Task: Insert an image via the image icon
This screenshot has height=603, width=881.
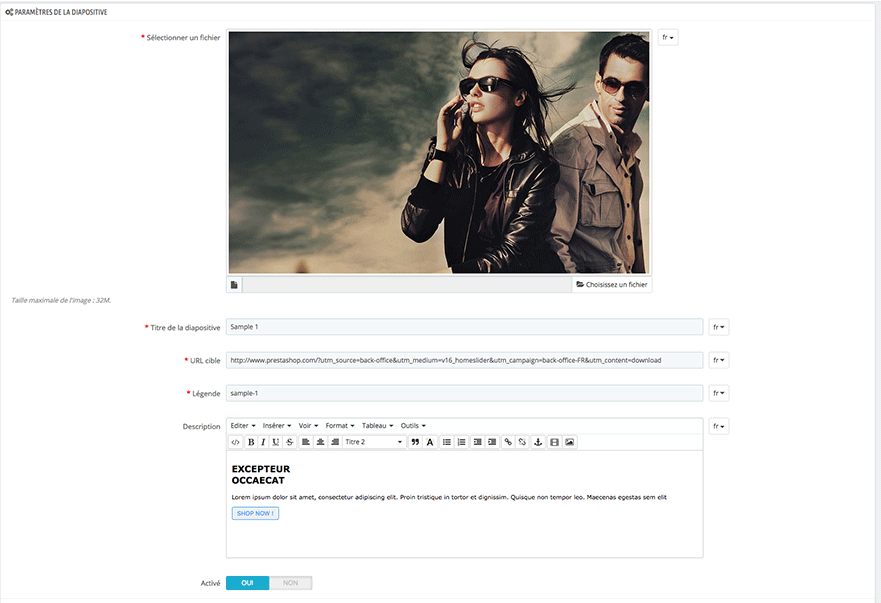Action: (x=569, y=442)
